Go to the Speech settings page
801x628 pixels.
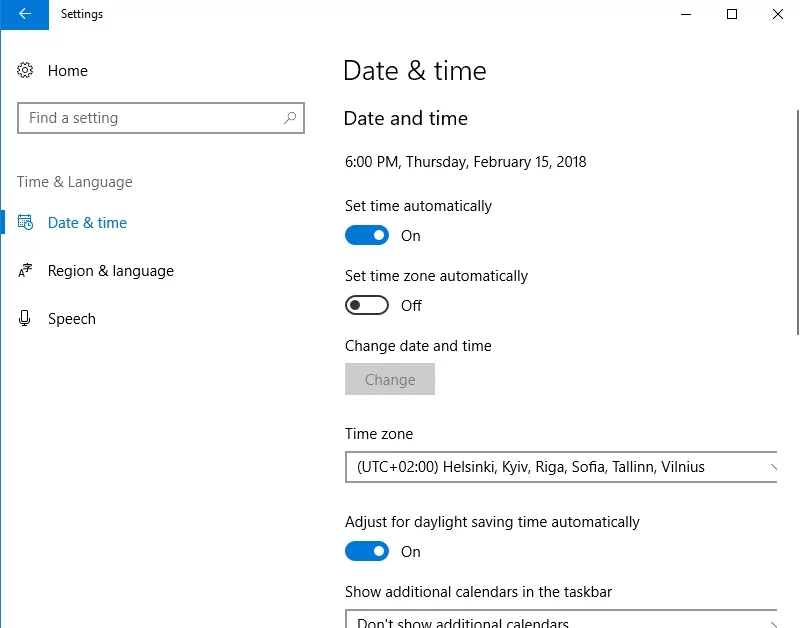[x=72, y=319]
